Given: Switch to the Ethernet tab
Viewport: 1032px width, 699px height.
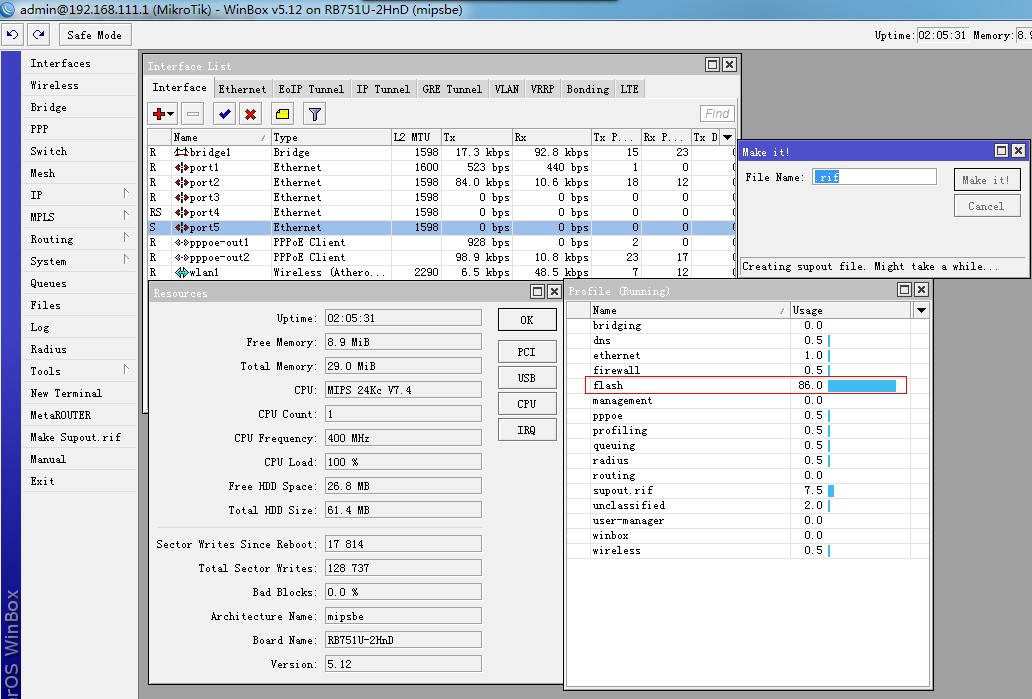Looking at the screenshot, I should [x=242, y=89].
